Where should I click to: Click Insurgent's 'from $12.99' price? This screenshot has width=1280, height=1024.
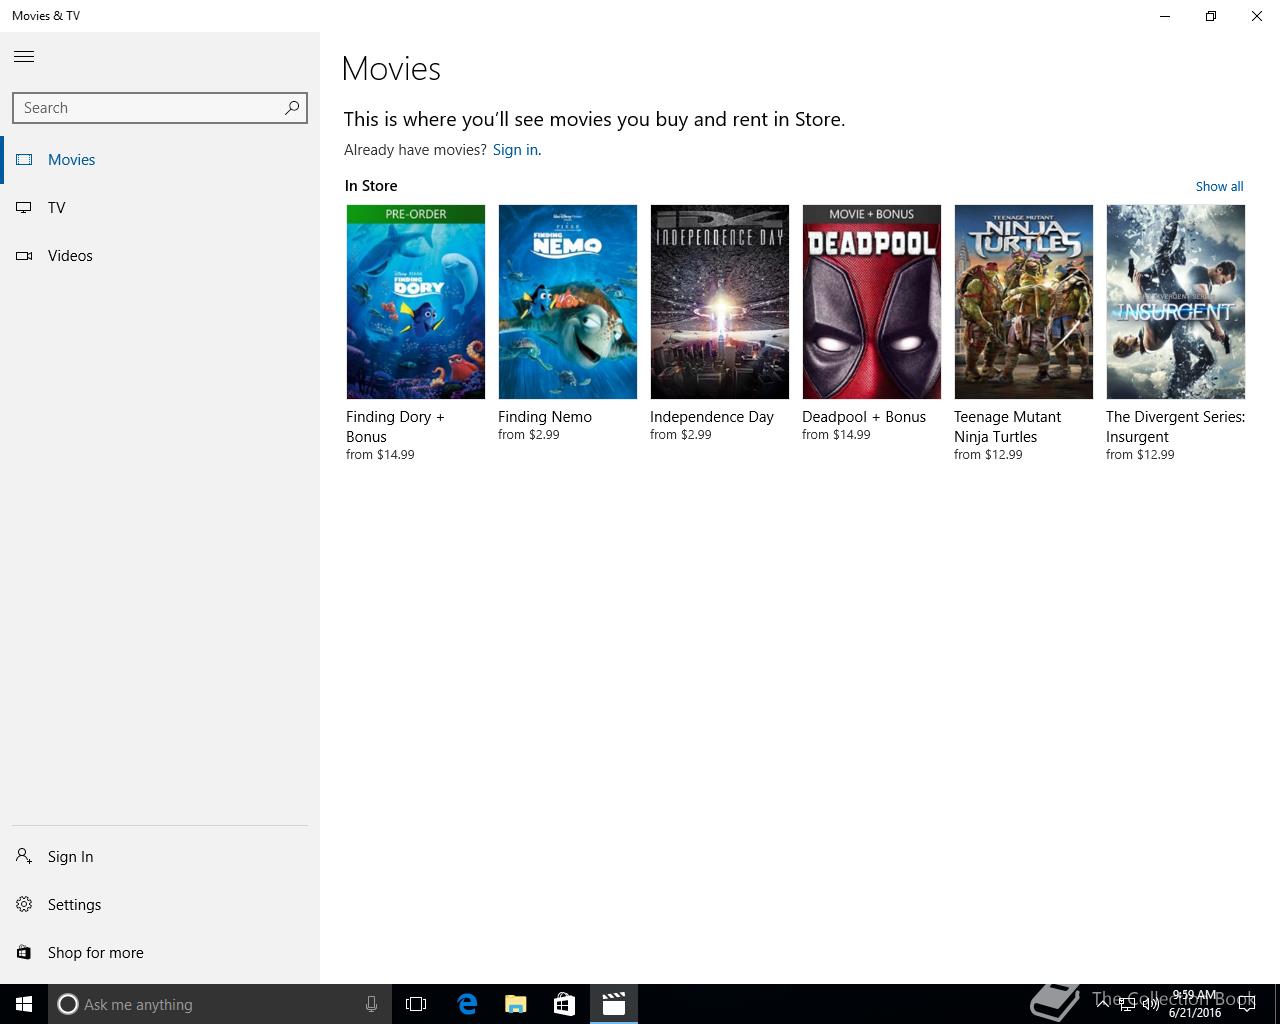point(1140,455)
